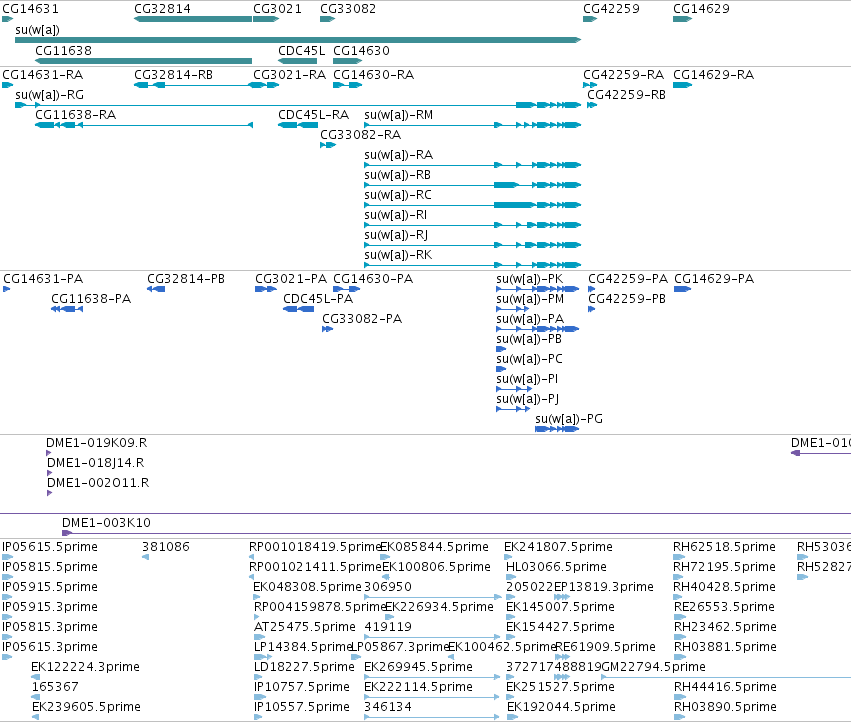Click transcript CG3021-RA label
The height and width of the screenshot is (722, 851).
(x=290, y=74)
